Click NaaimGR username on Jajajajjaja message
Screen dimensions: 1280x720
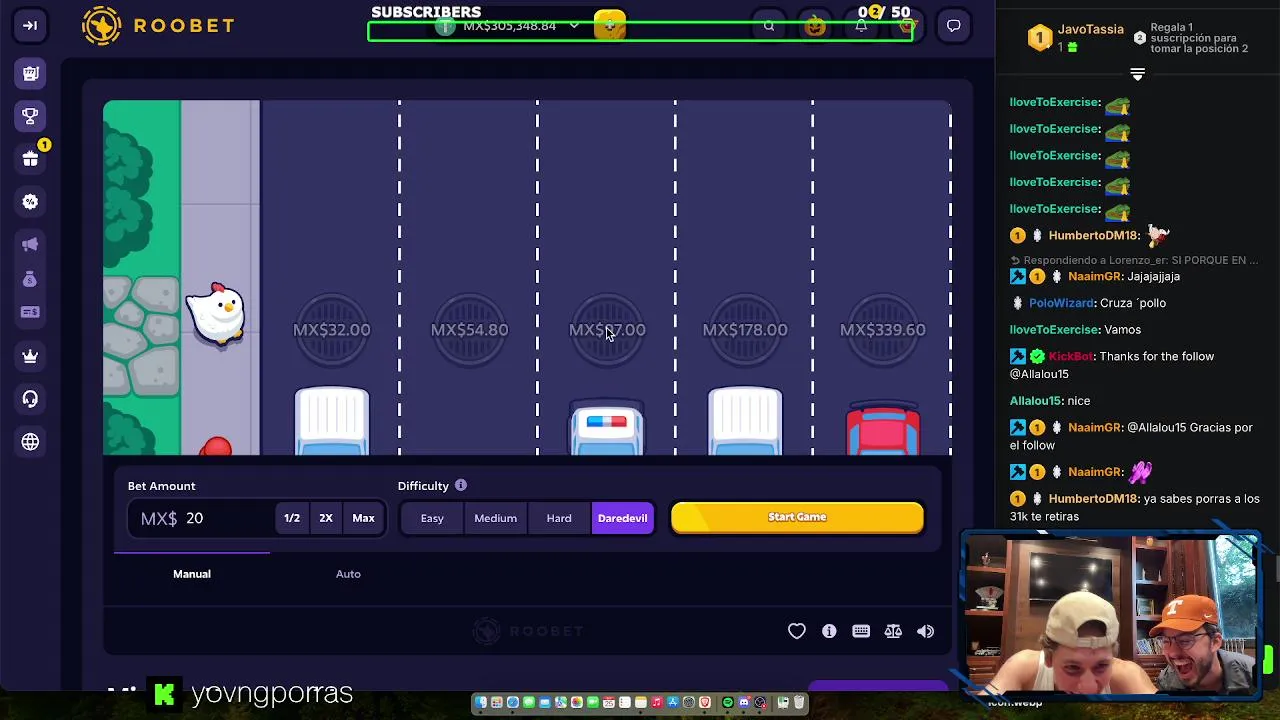1094,276
